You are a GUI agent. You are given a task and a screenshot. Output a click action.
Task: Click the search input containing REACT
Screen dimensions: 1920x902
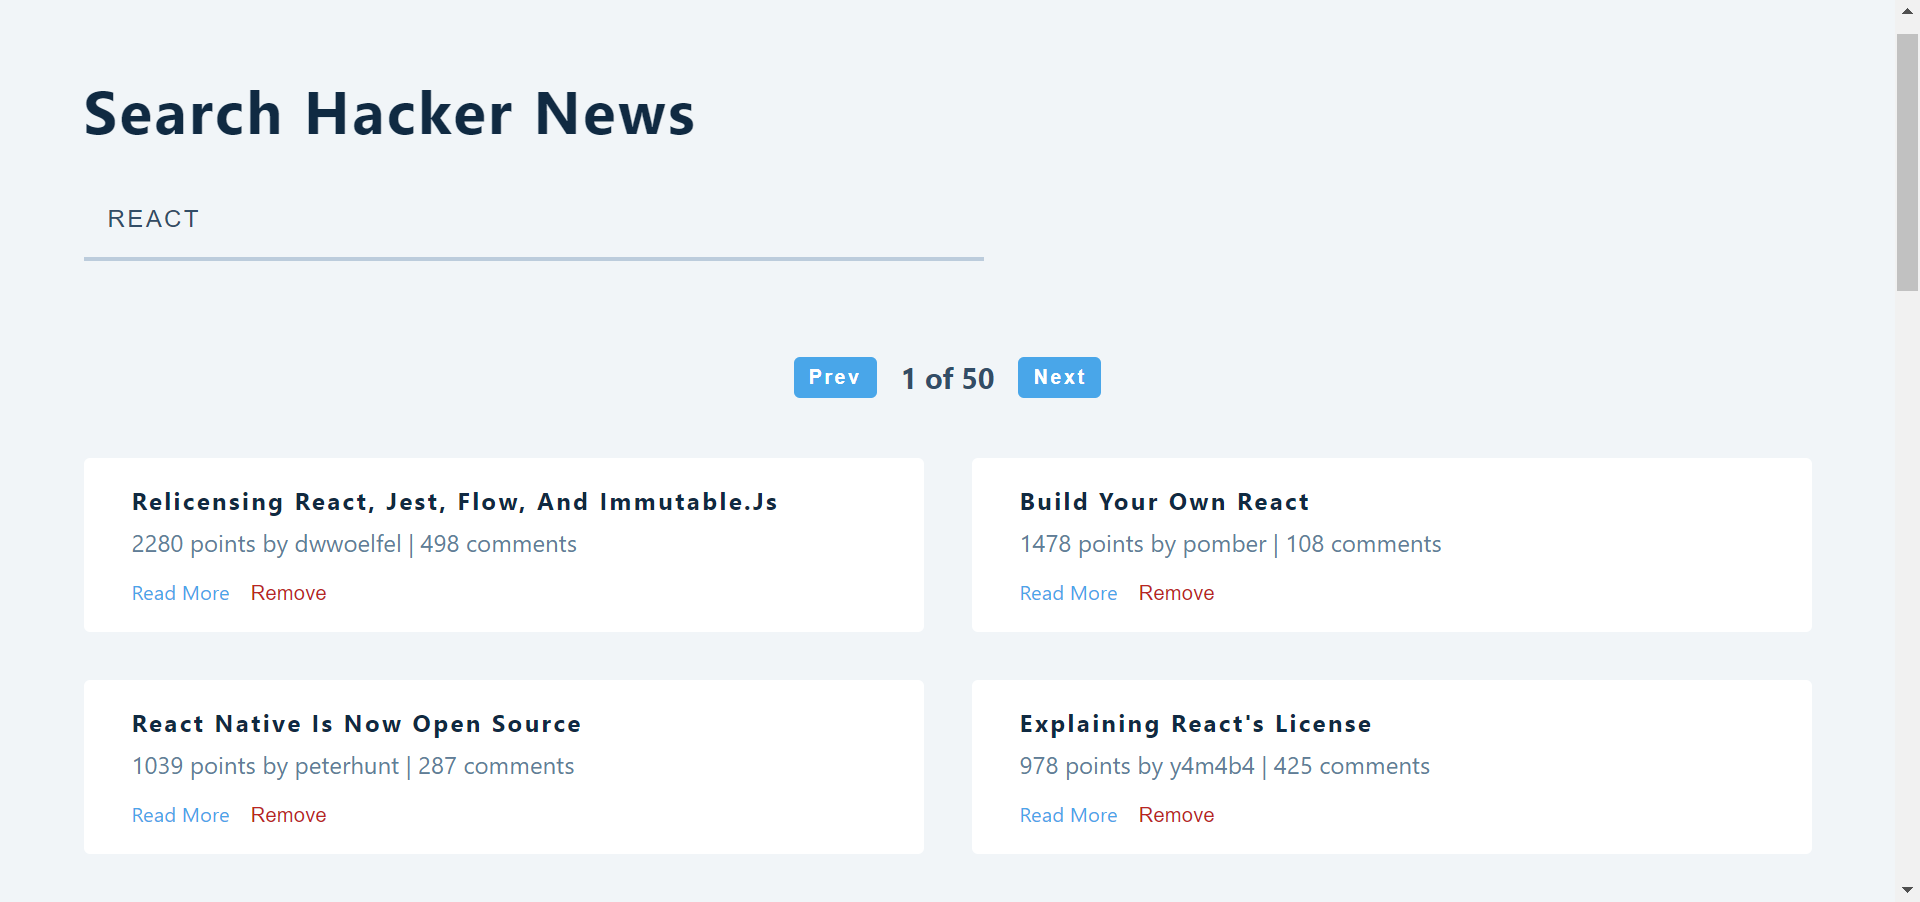(x=533, y=220)
